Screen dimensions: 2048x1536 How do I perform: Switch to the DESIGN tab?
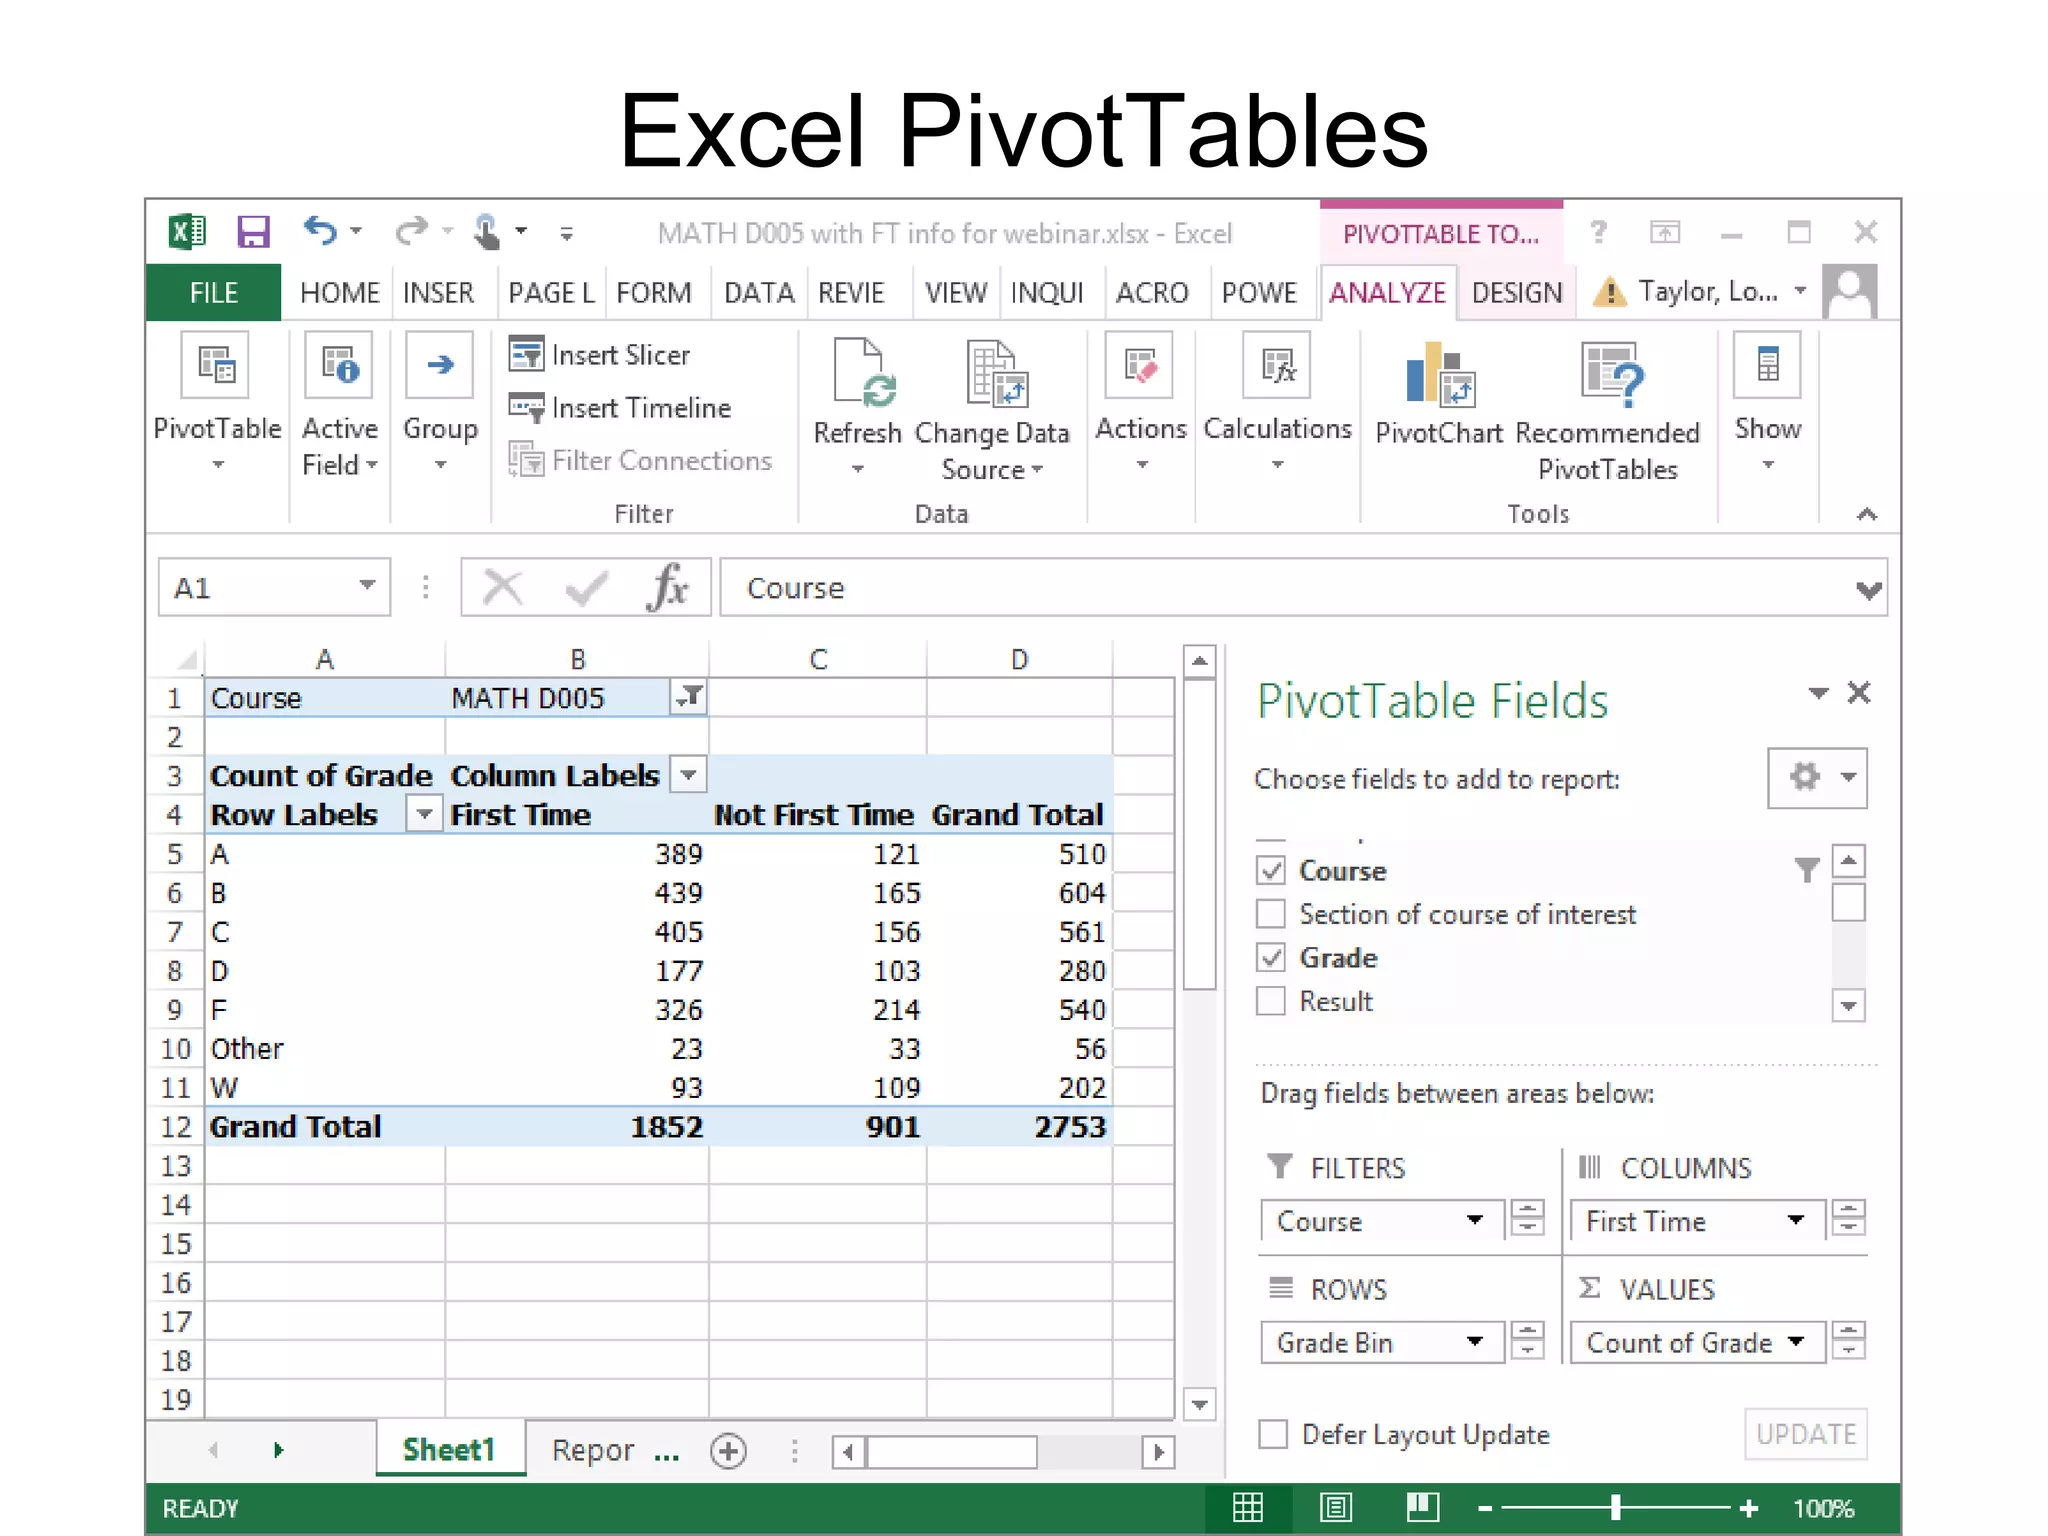tap(1516, 292)
